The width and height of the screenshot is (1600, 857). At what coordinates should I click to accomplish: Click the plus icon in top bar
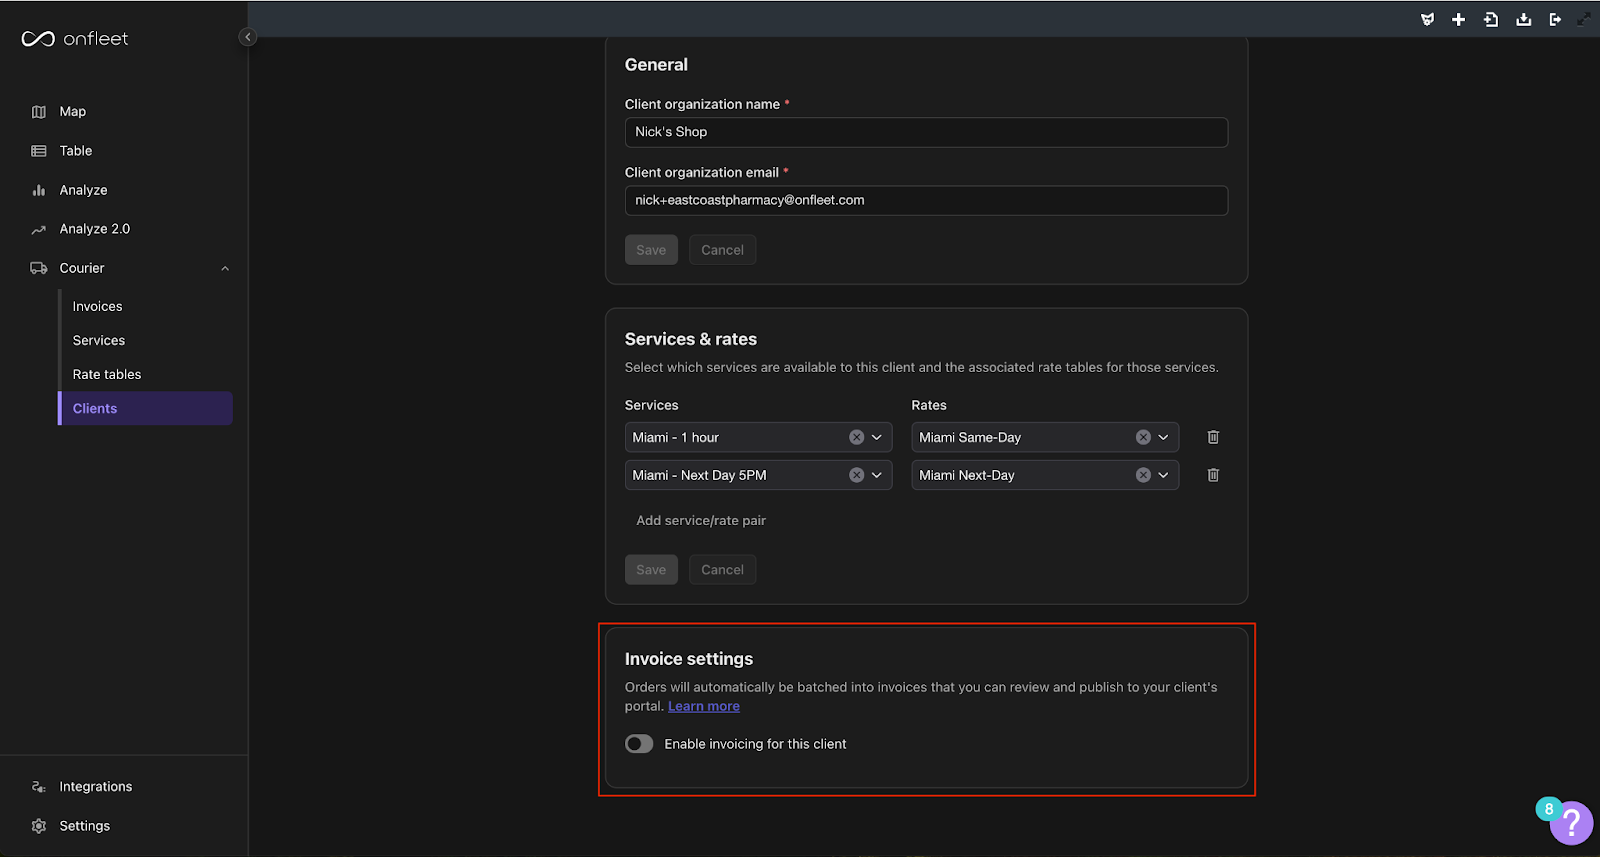(x=1459, y=19)
